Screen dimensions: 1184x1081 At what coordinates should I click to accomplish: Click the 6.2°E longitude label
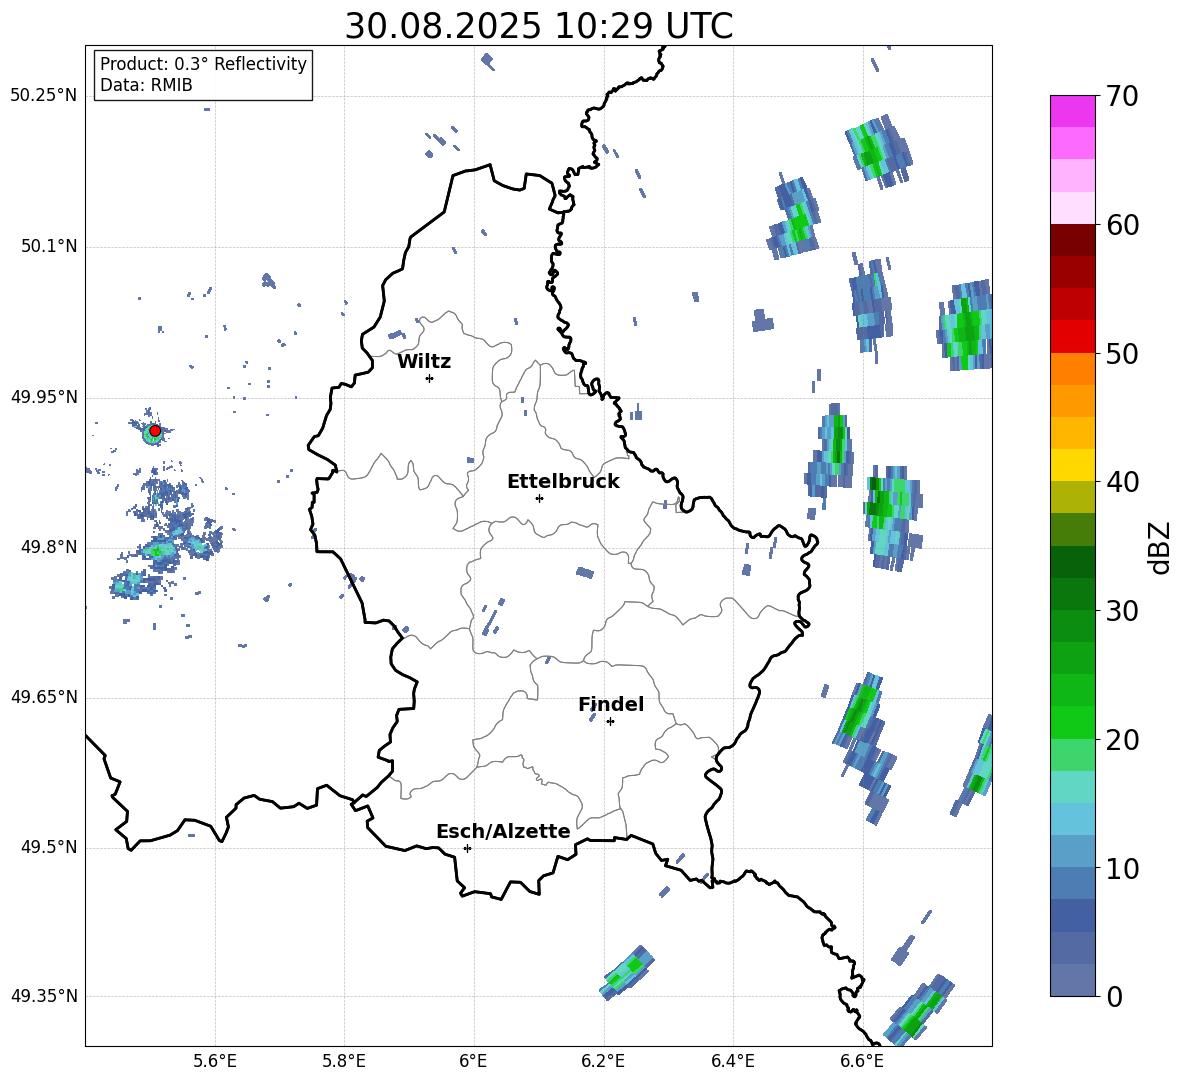point(603,1061)
